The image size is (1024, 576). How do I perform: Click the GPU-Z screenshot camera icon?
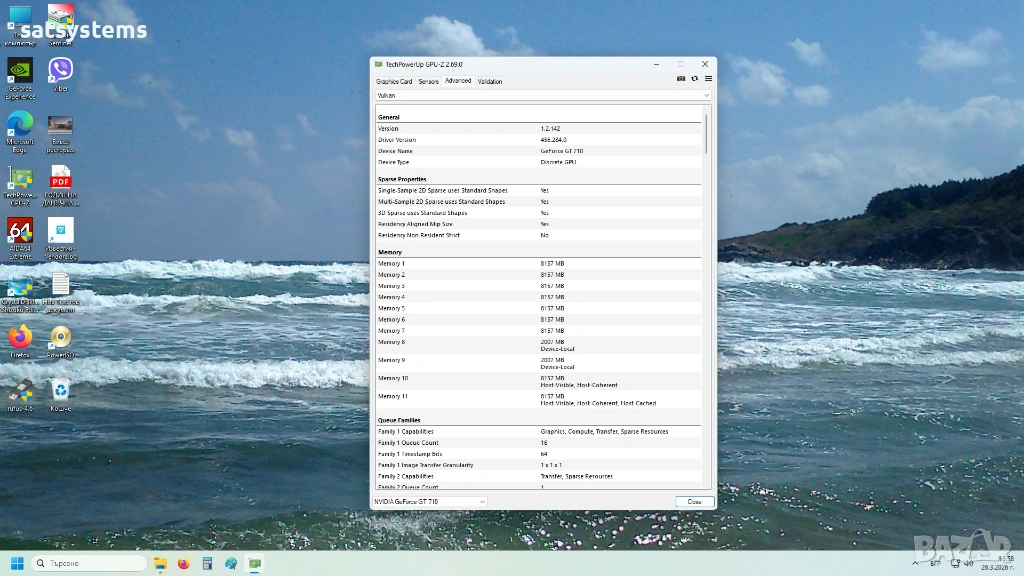pos(681,78)
